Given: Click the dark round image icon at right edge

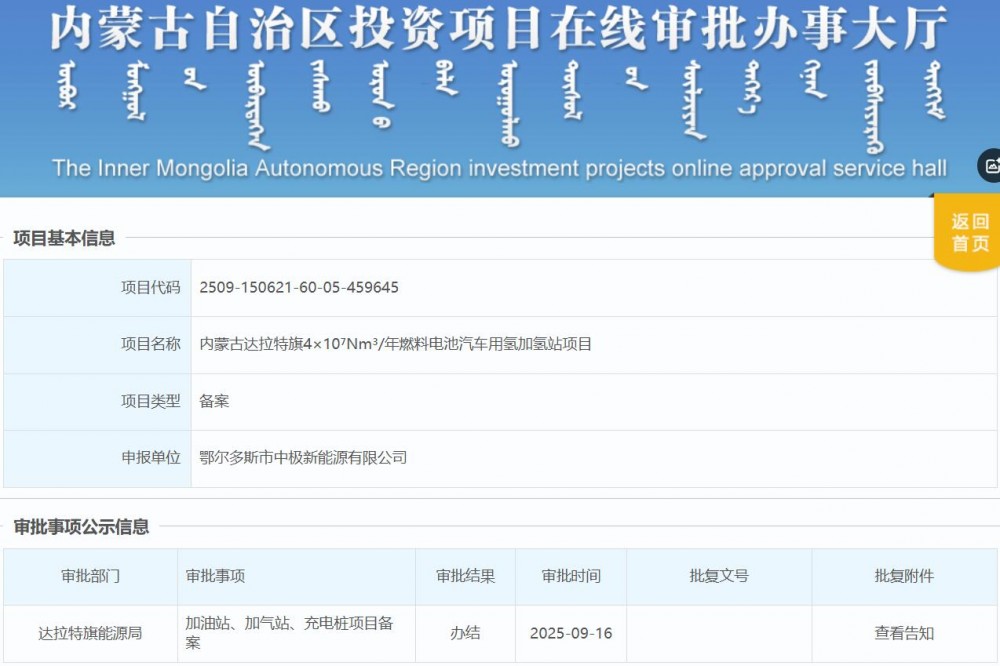Looking at the screenshot, I should [x=990, y=166].
